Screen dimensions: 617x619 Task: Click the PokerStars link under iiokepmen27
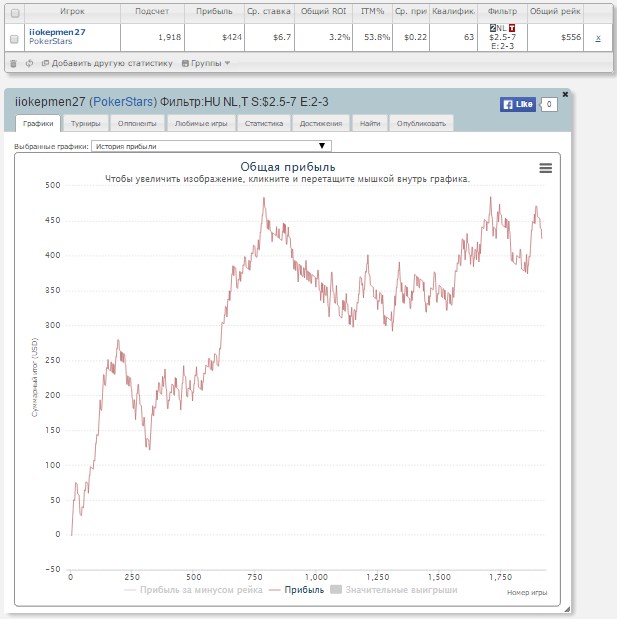click(x=51, y=41)
